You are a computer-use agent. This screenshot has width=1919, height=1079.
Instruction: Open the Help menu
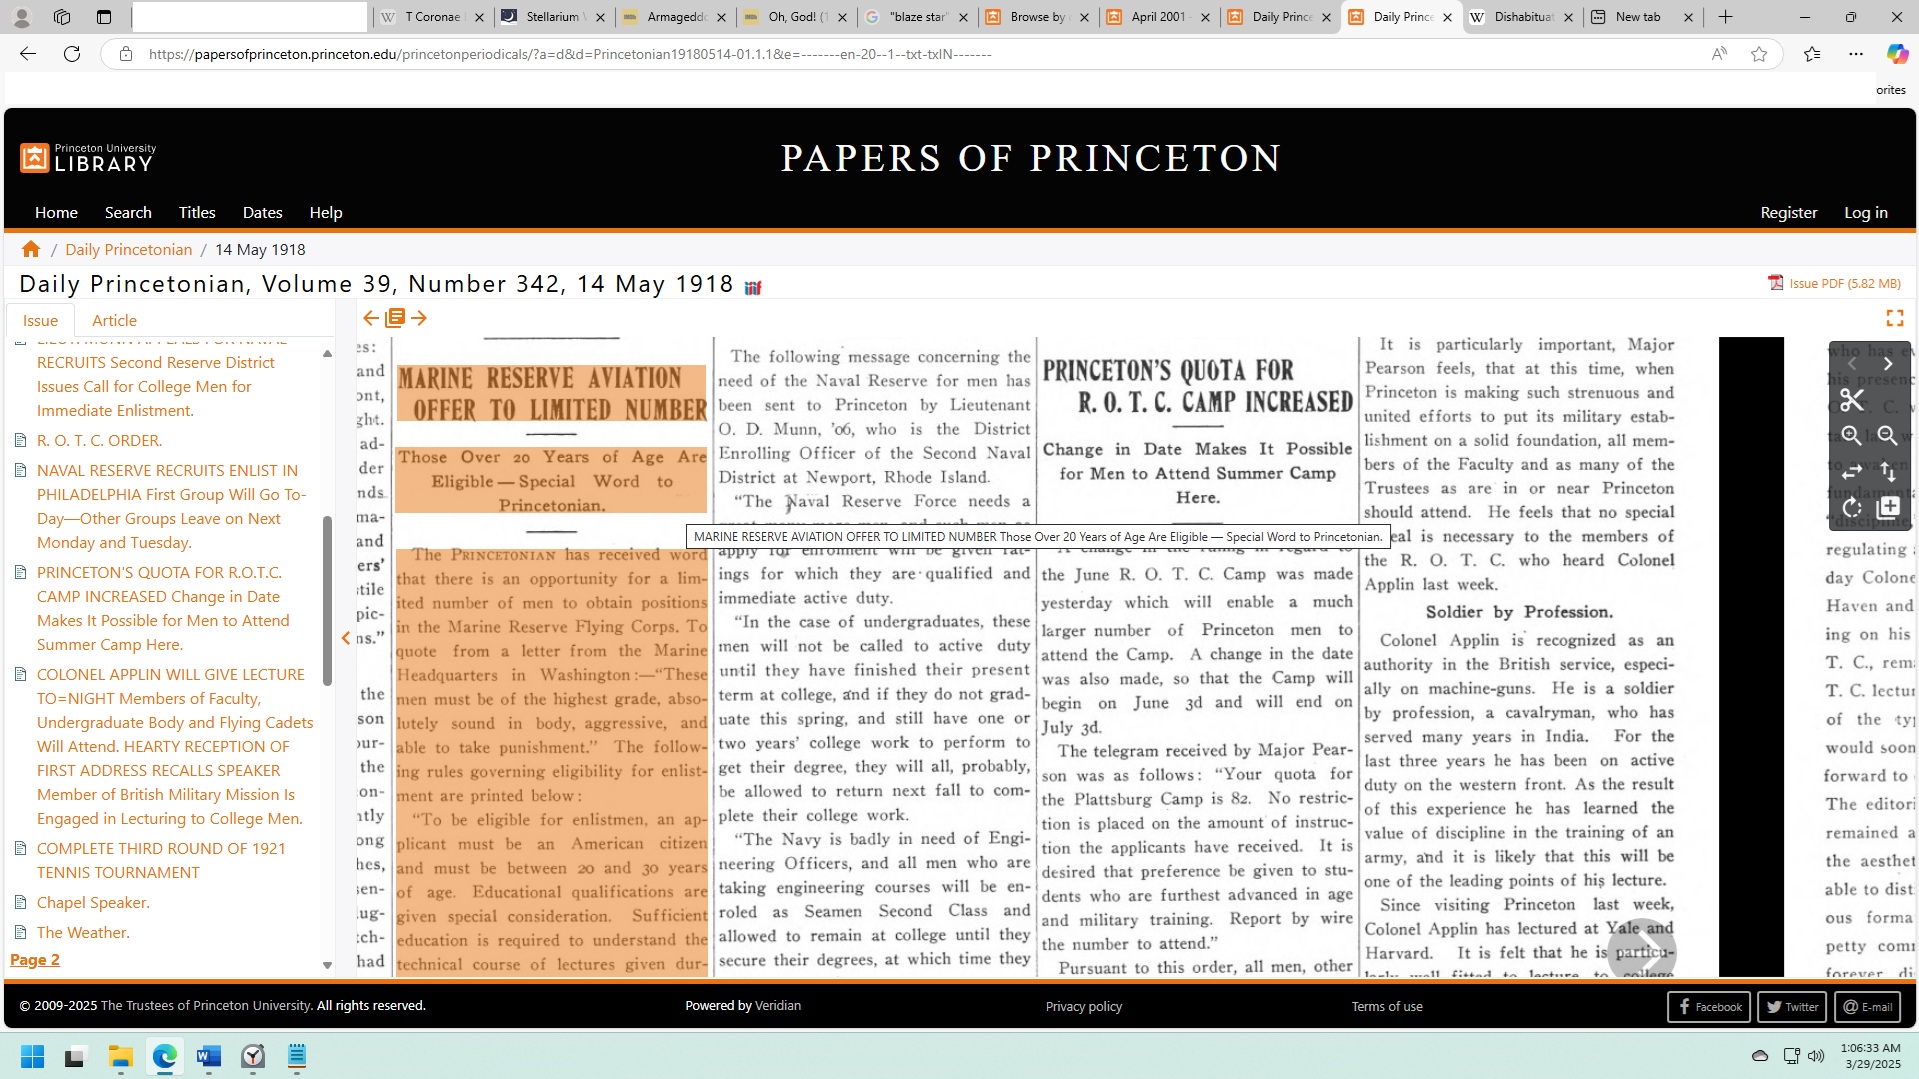[326, 212]
